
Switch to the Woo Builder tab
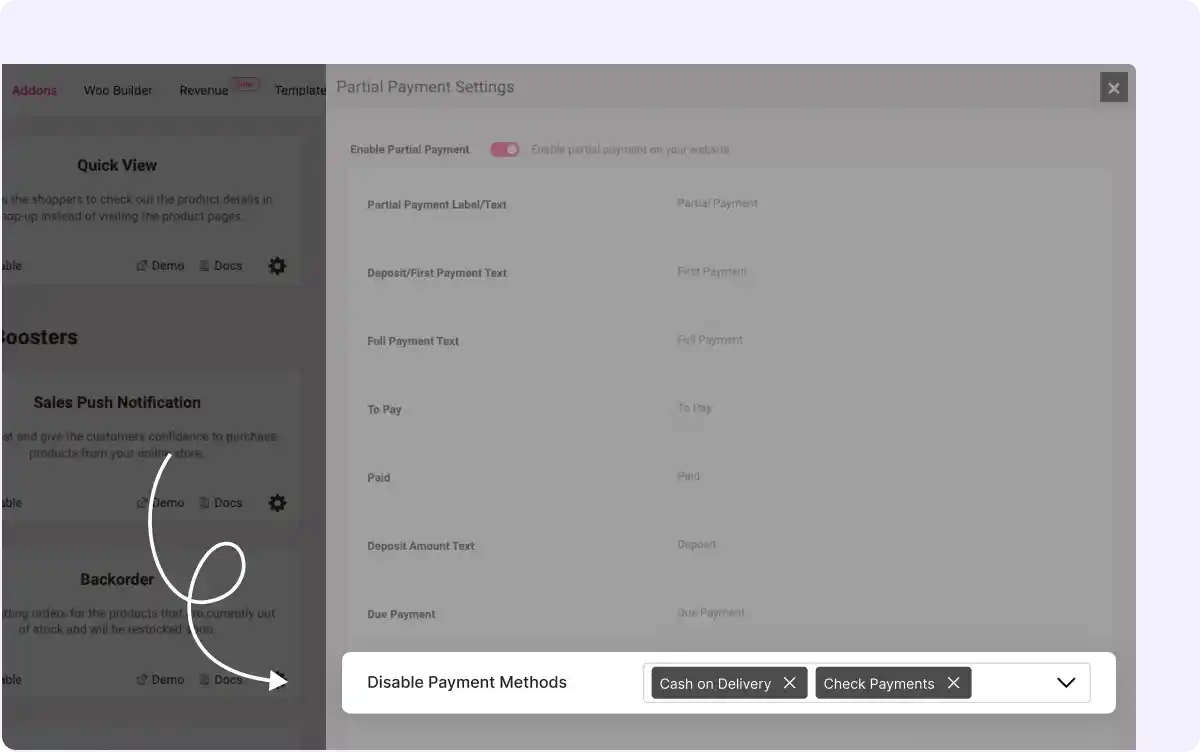(118, 90)
